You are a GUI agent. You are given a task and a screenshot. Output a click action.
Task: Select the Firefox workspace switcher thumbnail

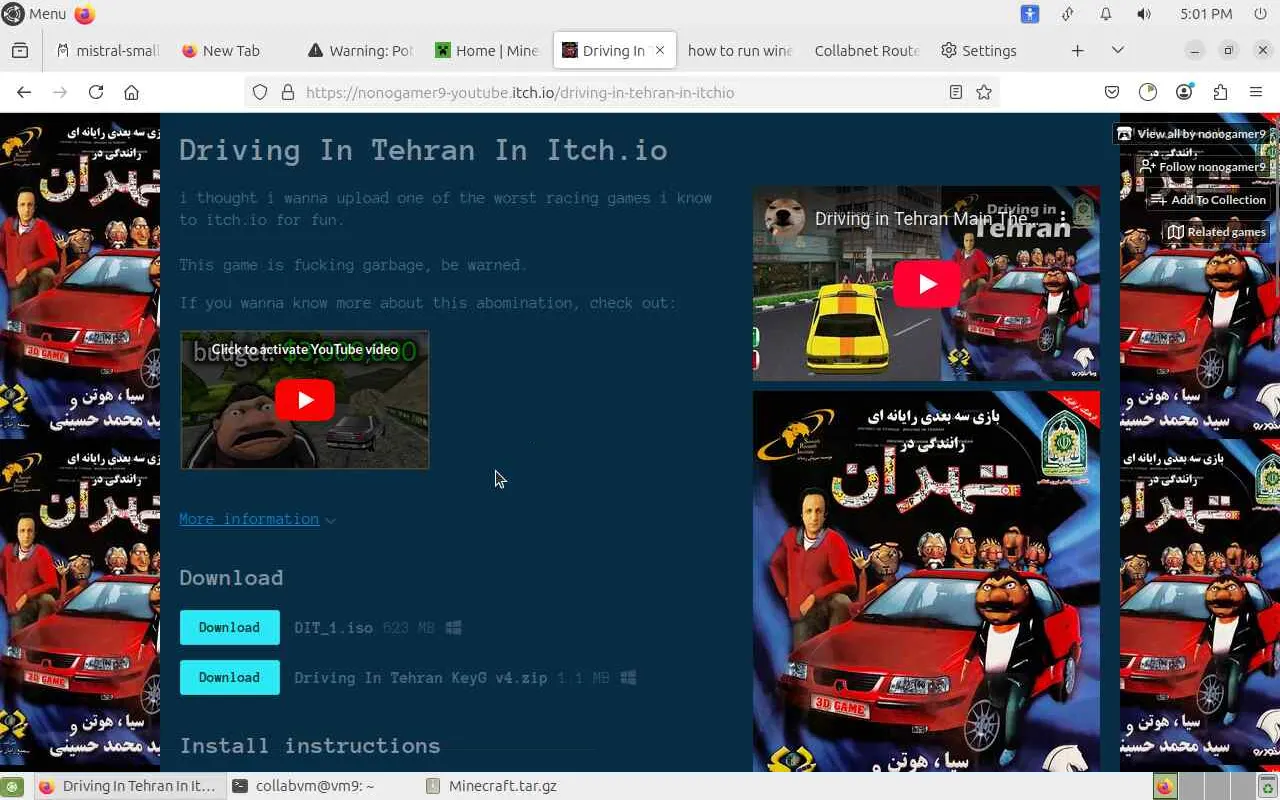point(1166,786)
